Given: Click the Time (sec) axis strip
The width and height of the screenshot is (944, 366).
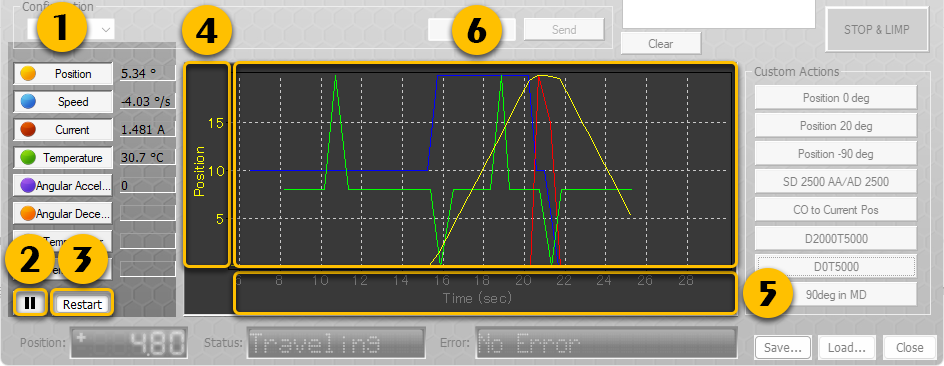Looking at the screenshot, I should [485, 293].
